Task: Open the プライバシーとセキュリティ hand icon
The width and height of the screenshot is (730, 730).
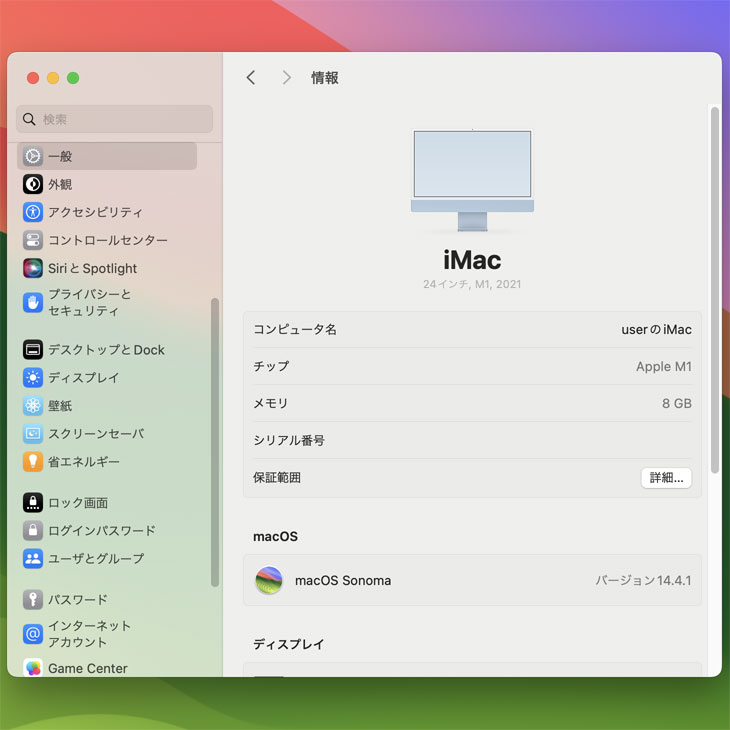Action: point(33,302)
